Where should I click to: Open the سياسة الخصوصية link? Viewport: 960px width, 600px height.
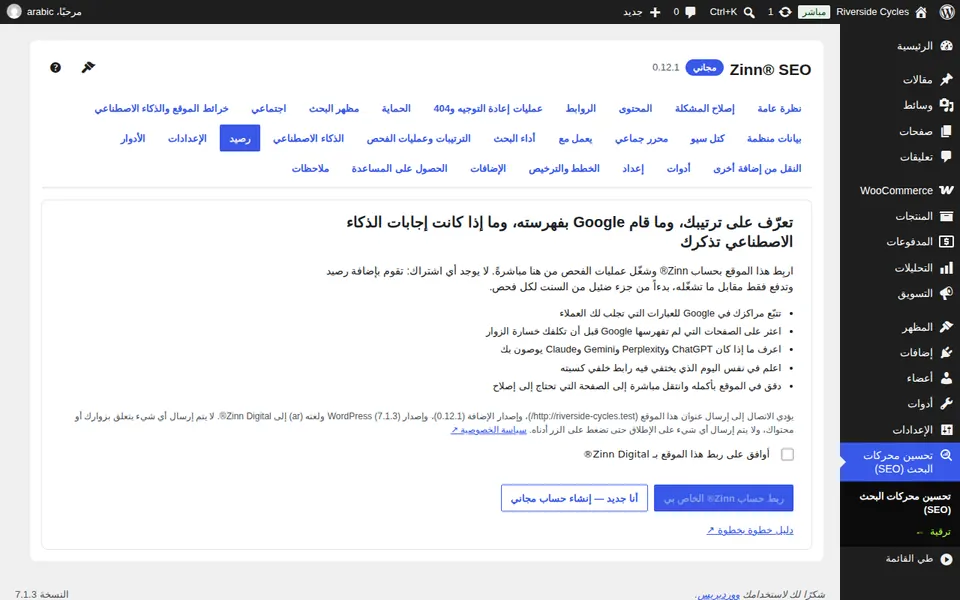pos(489,430)
